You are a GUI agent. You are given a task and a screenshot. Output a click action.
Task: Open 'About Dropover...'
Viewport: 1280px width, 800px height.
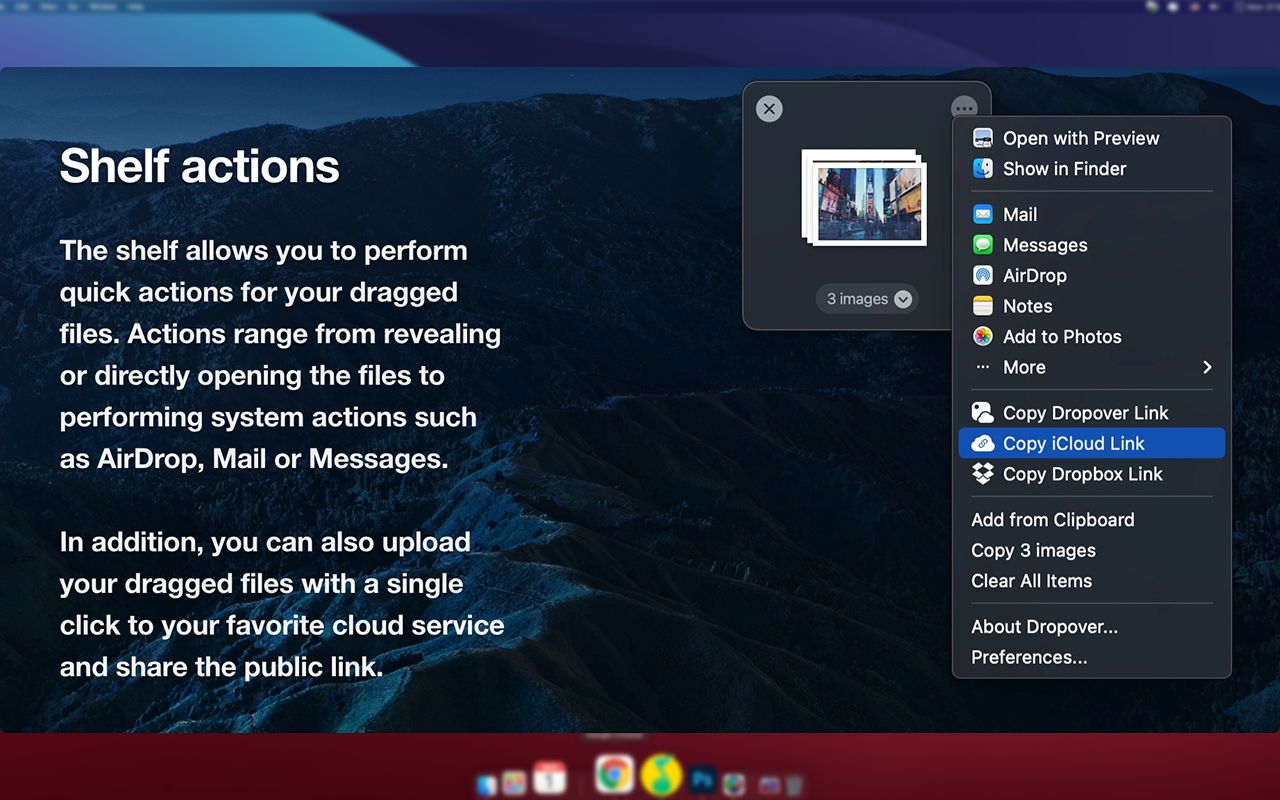coord(1092,626)
